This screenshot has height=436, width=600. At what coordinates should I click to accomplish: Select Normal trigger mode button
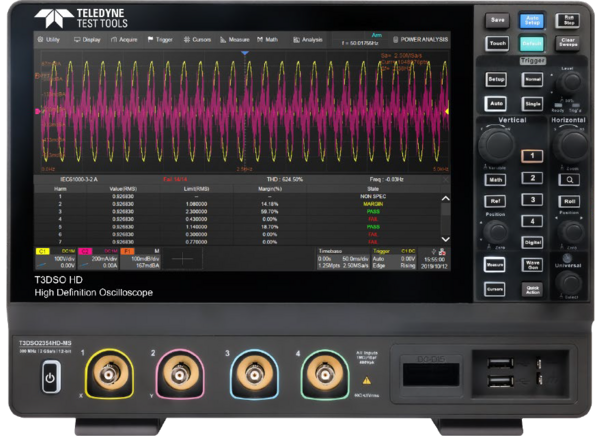(x=532, y=80)
